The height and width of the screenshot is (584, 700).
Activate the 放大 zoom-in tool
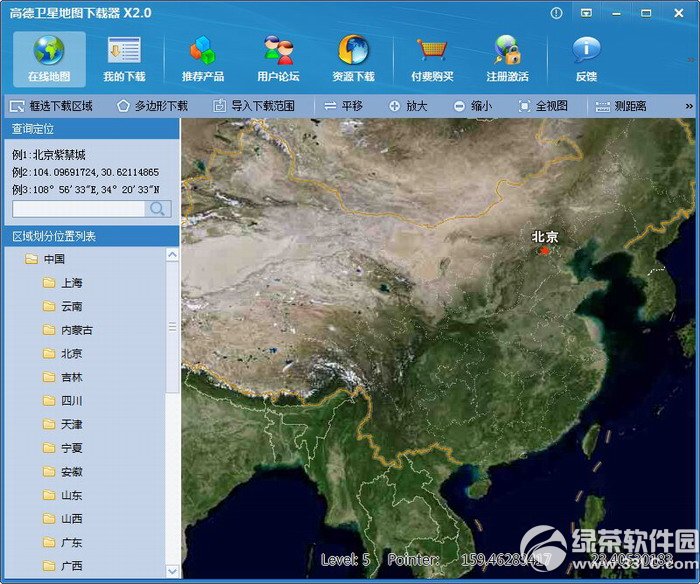(408, 106)
